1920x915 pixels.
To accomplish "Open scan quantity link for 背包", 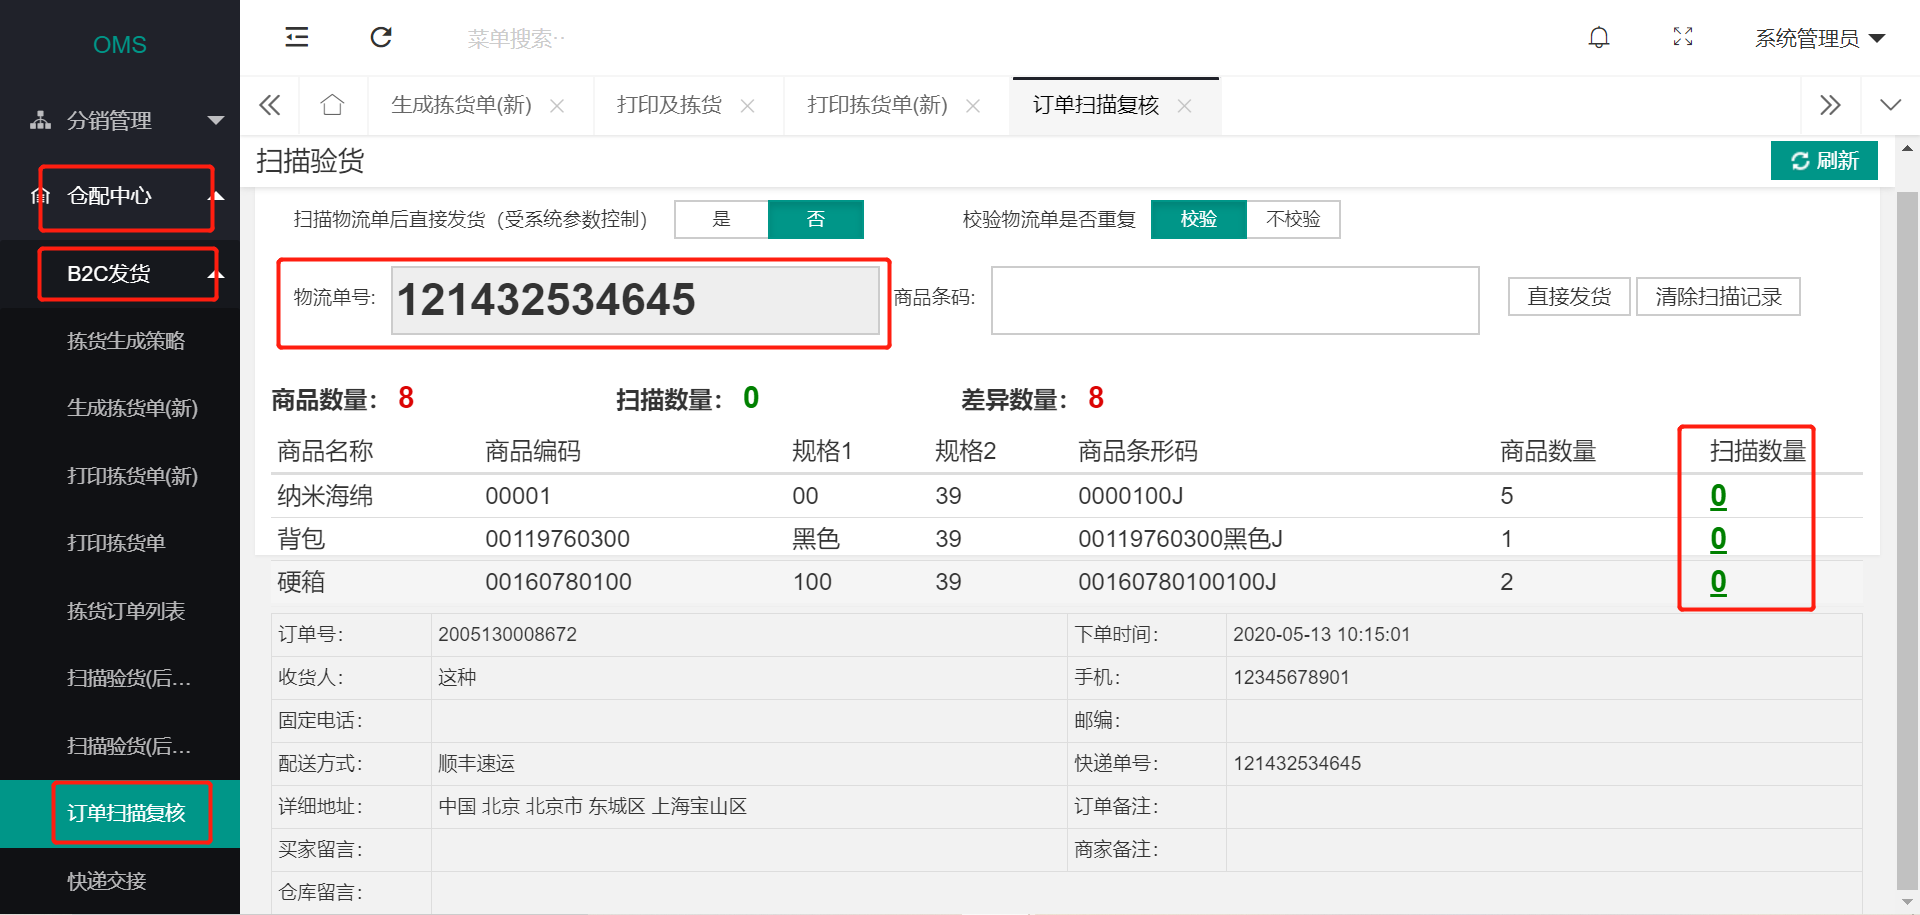I will click(x=1718, y=539).
